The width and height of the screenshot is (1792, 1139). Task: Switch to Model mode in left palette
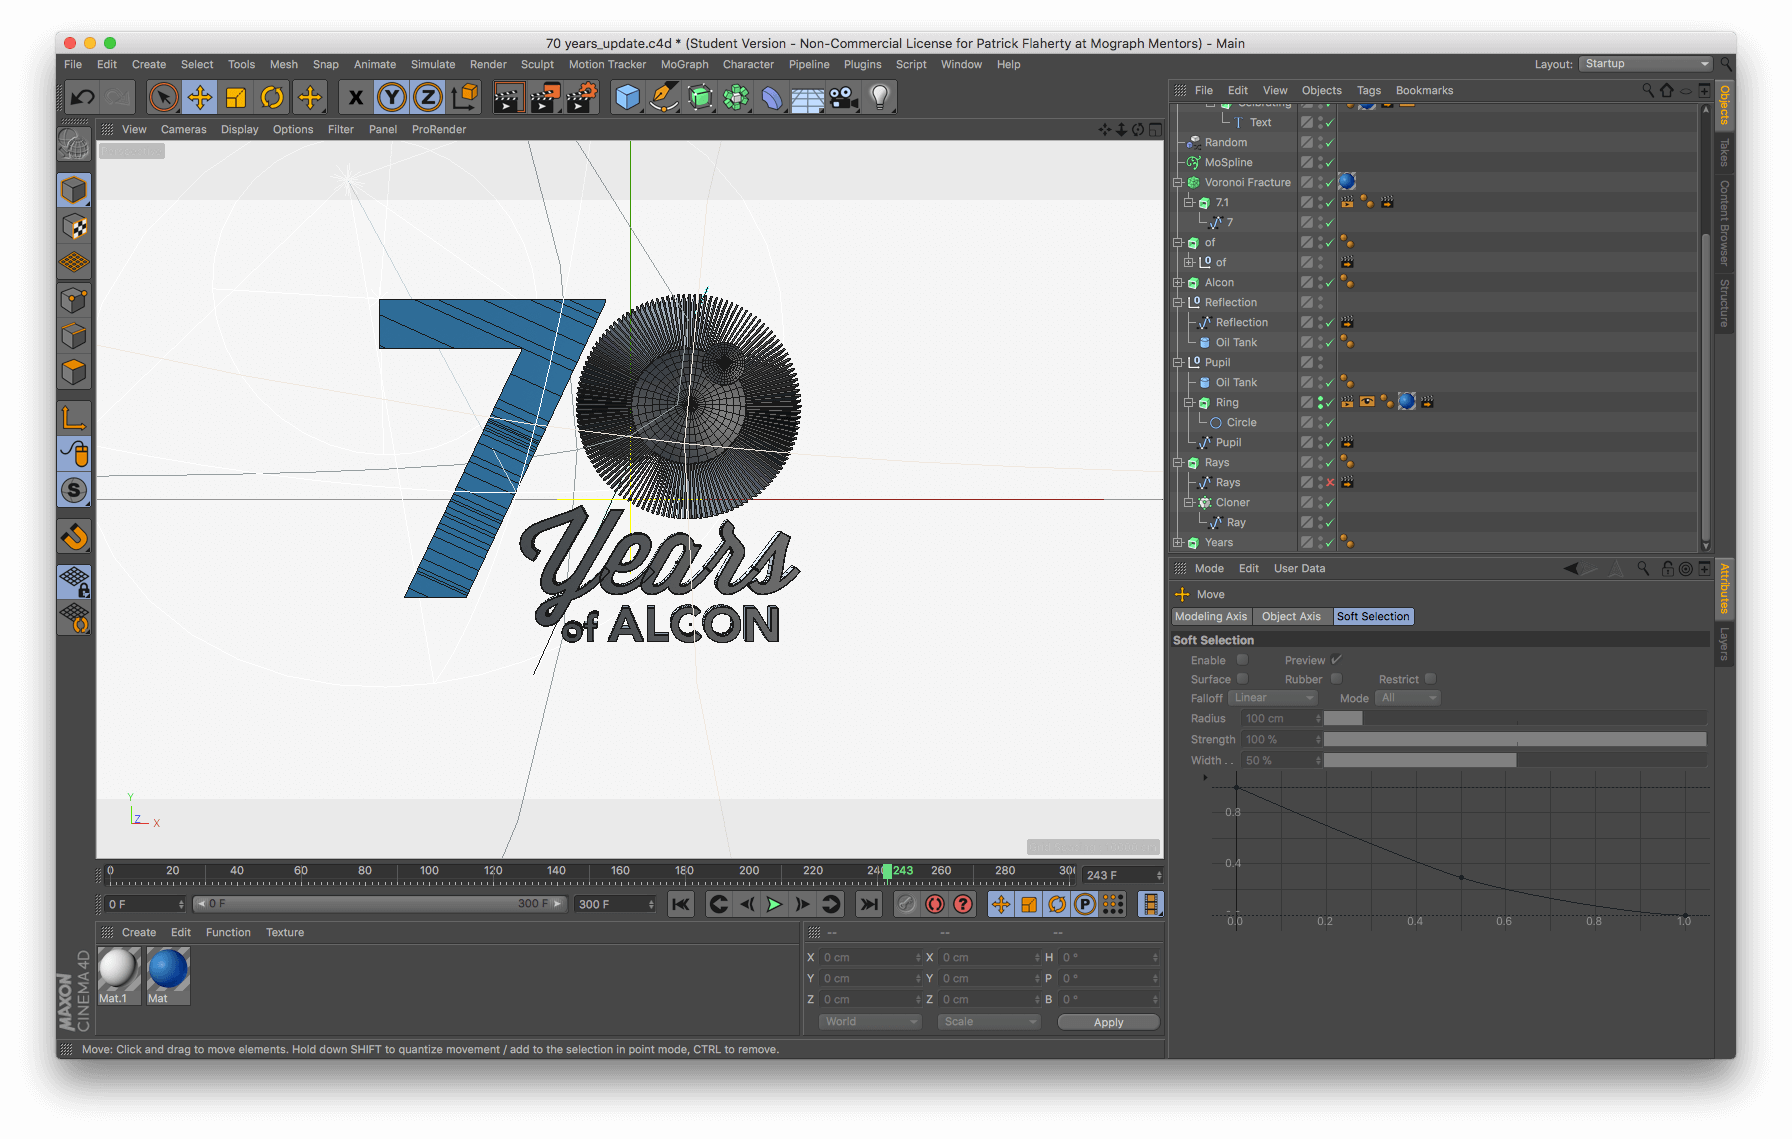[74, 190]
